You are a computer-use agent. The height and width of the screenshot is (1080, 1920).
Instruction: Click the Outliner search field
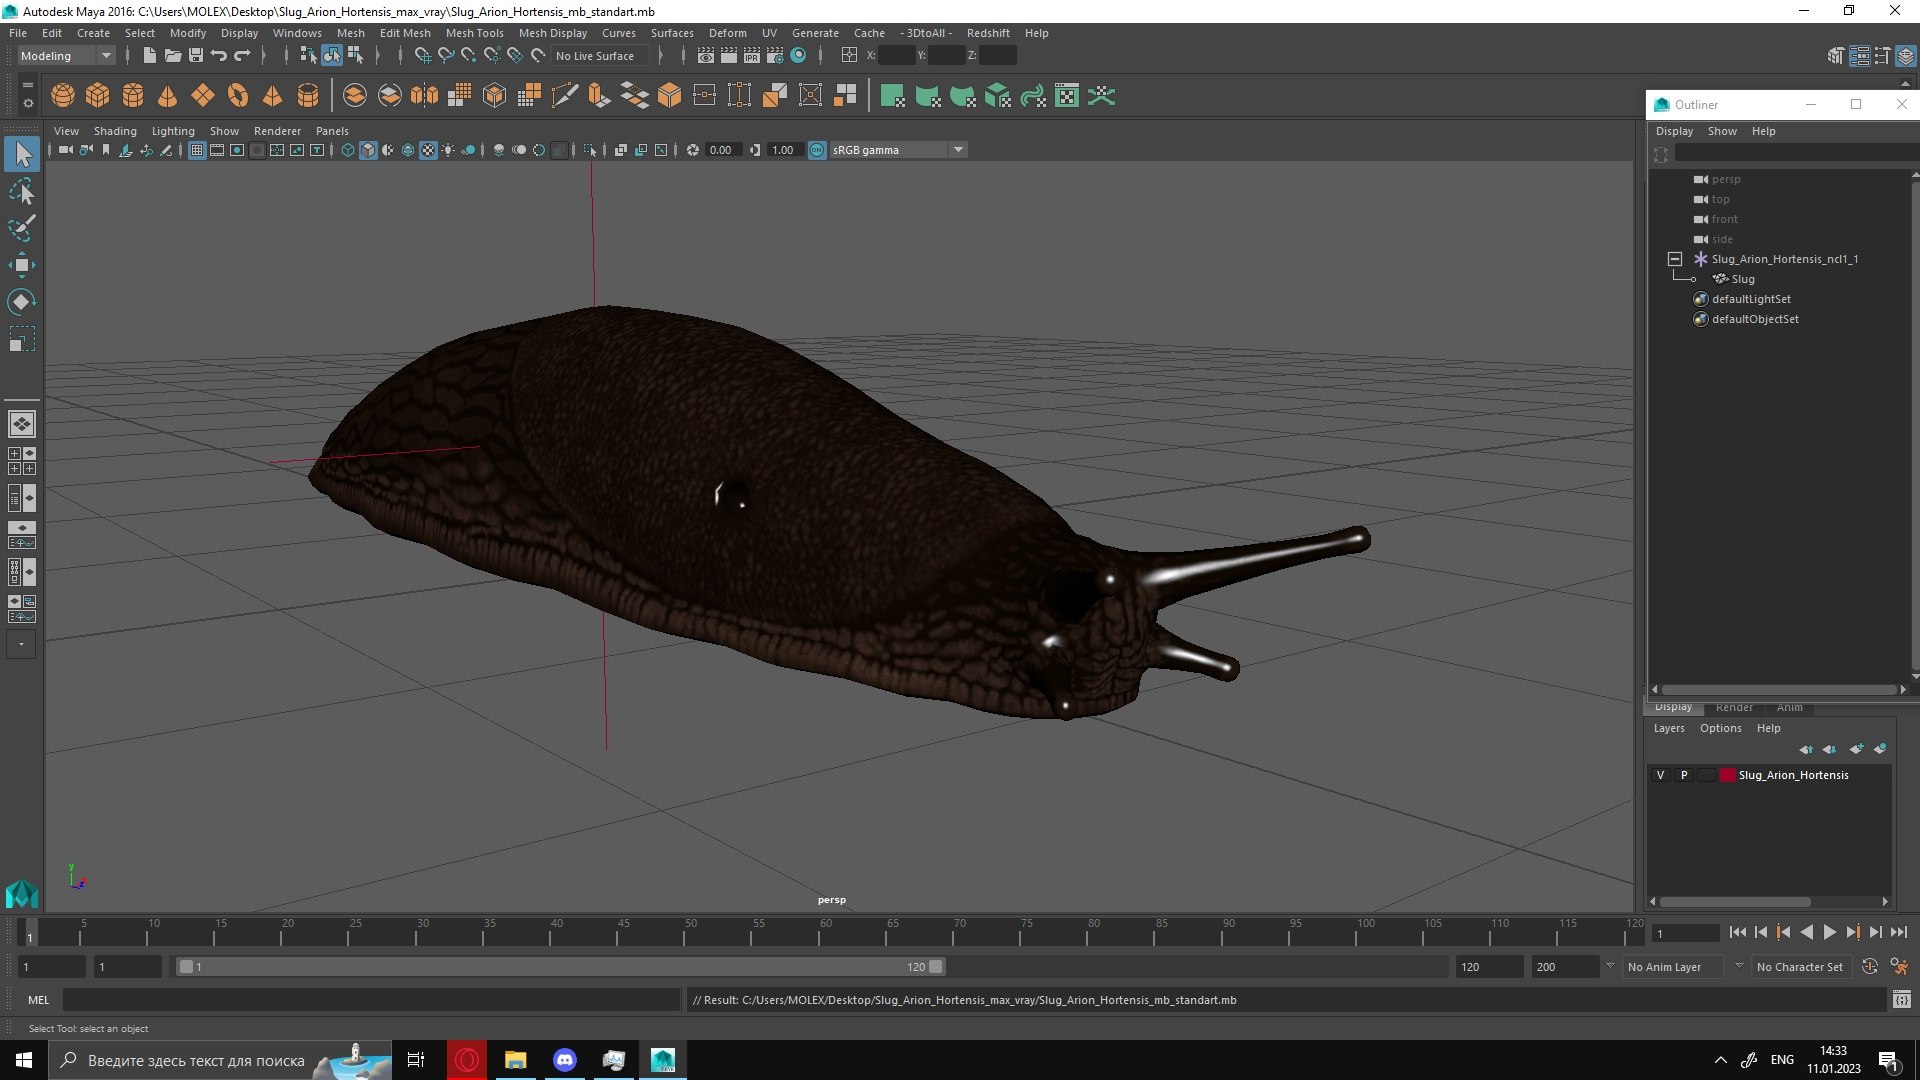(x=1796, y=154)
